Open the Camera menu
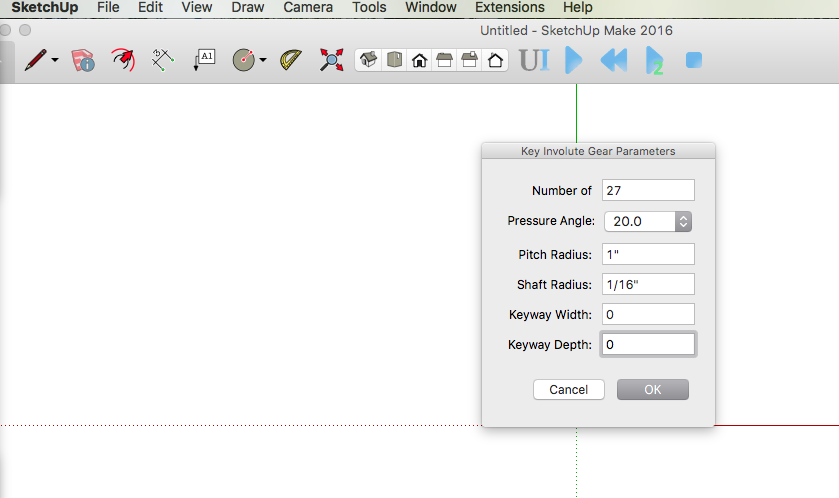Screen dimensions: 839x498 pos(308,7)
